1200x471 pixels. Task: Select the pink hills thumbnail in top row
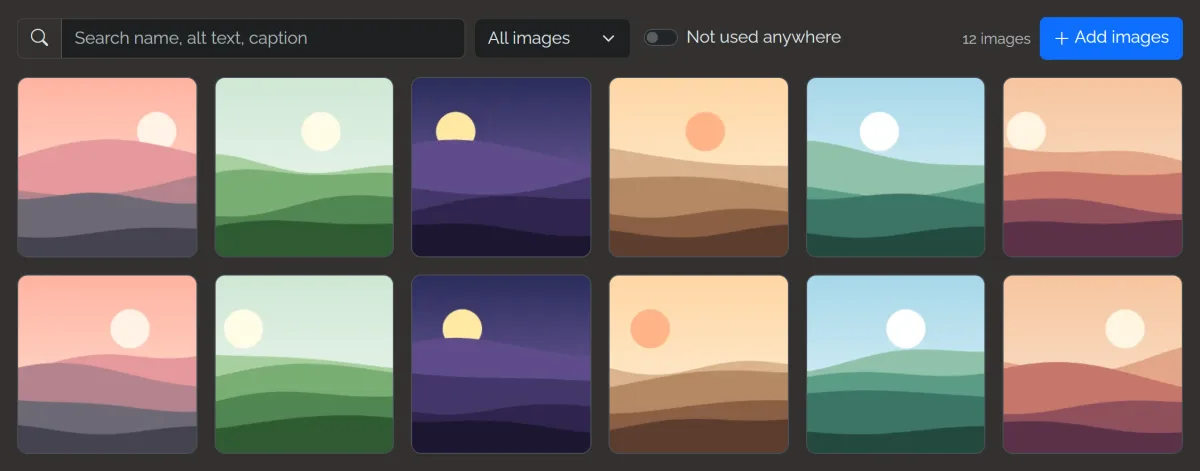click(107, 167)
